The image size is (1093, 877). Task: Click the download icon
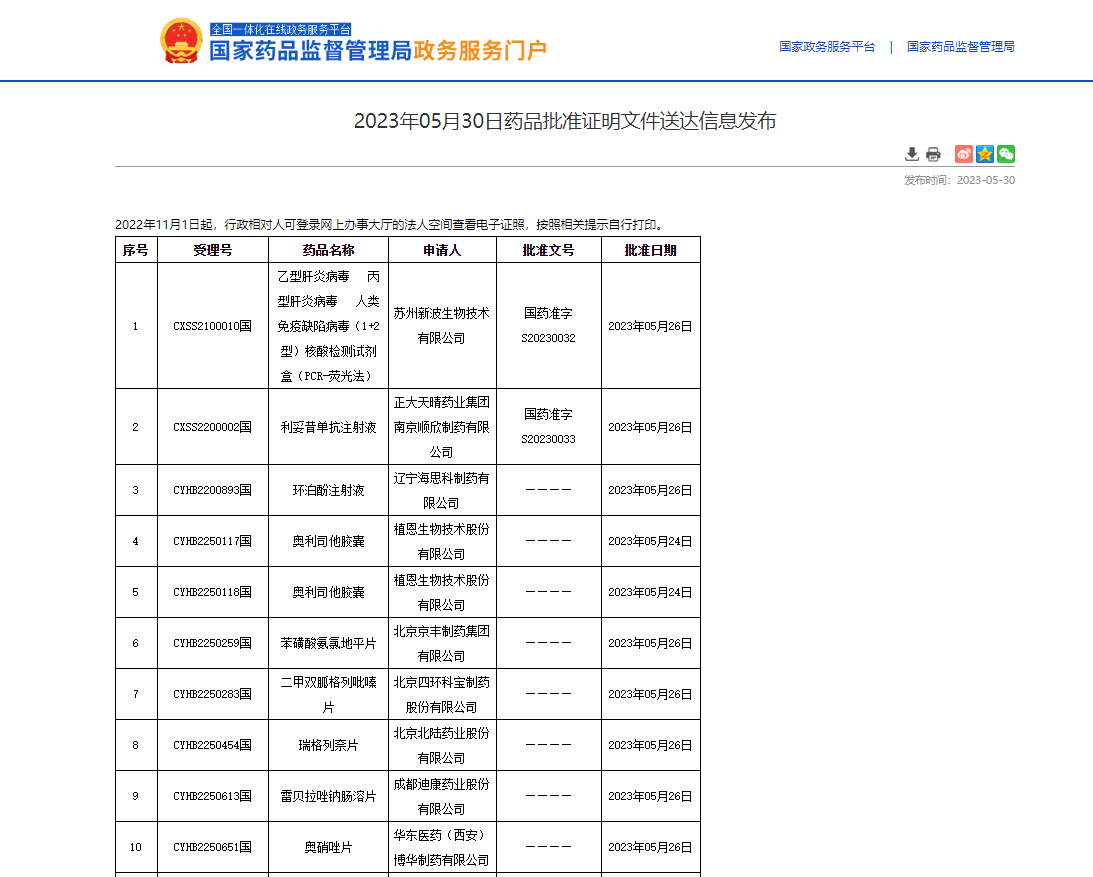tap(911, 154)
